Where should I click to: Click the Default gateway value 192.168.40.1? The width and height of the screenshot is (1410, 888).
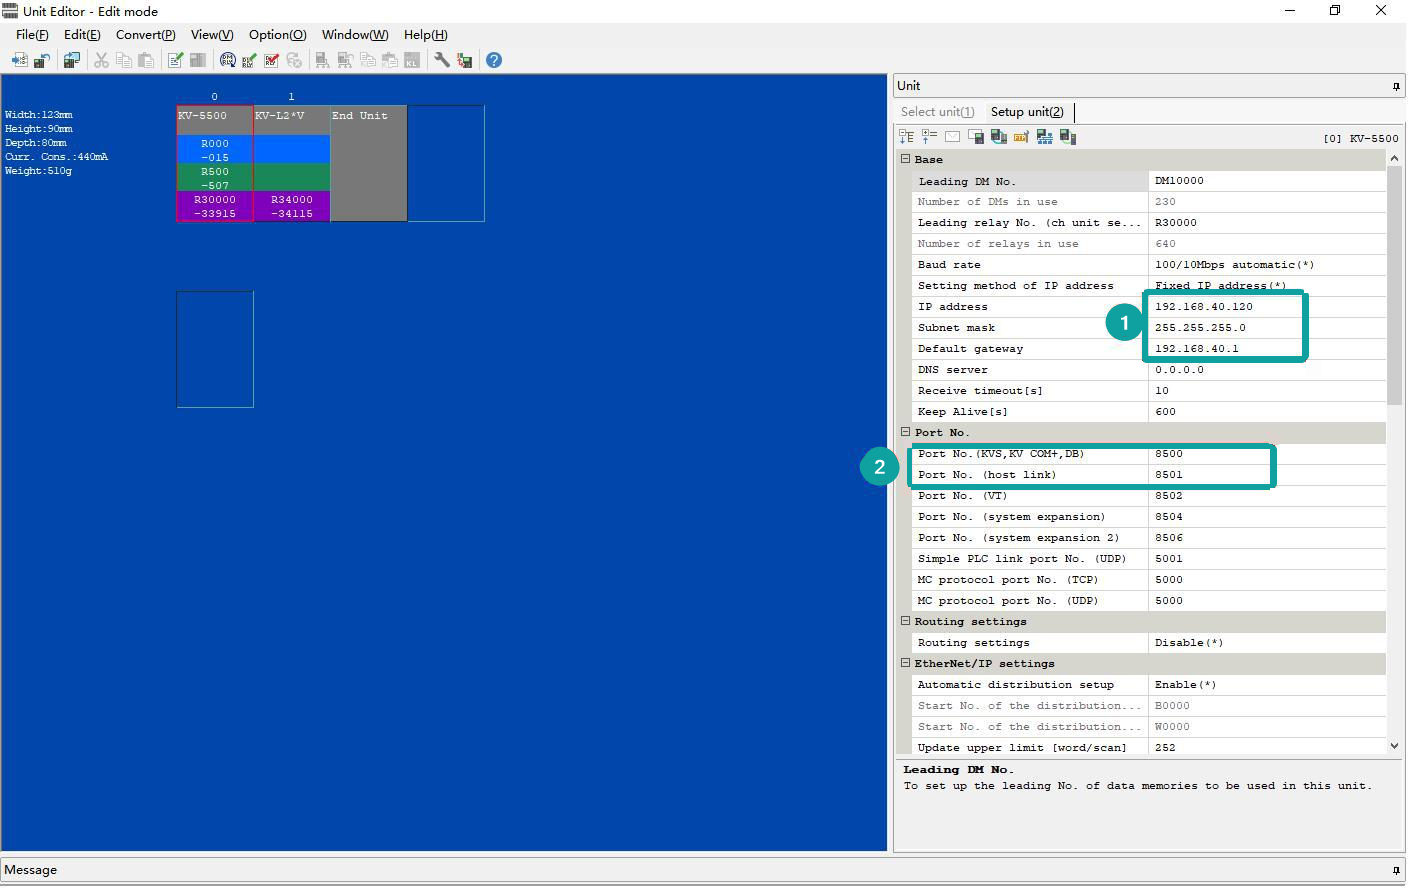[x=1196, y=349]
